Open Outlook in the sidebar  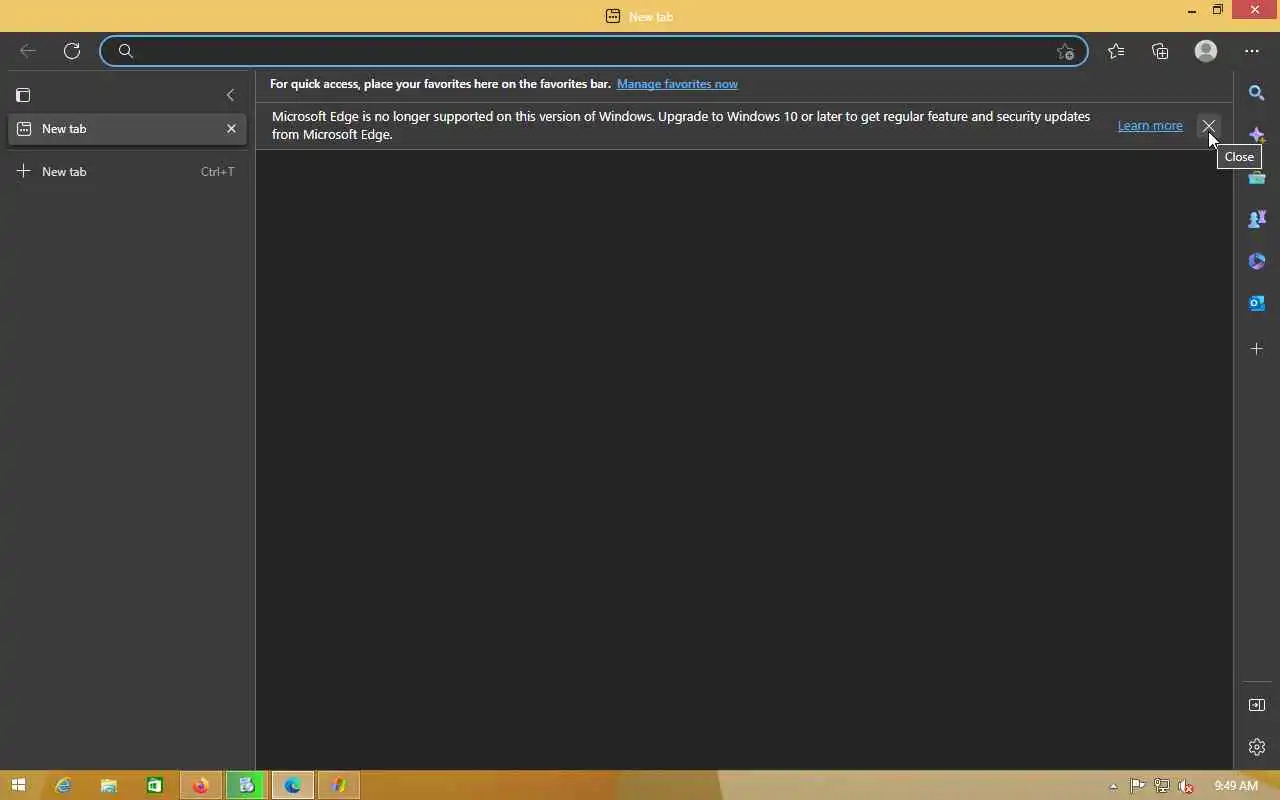click(x=1257, y=303)
